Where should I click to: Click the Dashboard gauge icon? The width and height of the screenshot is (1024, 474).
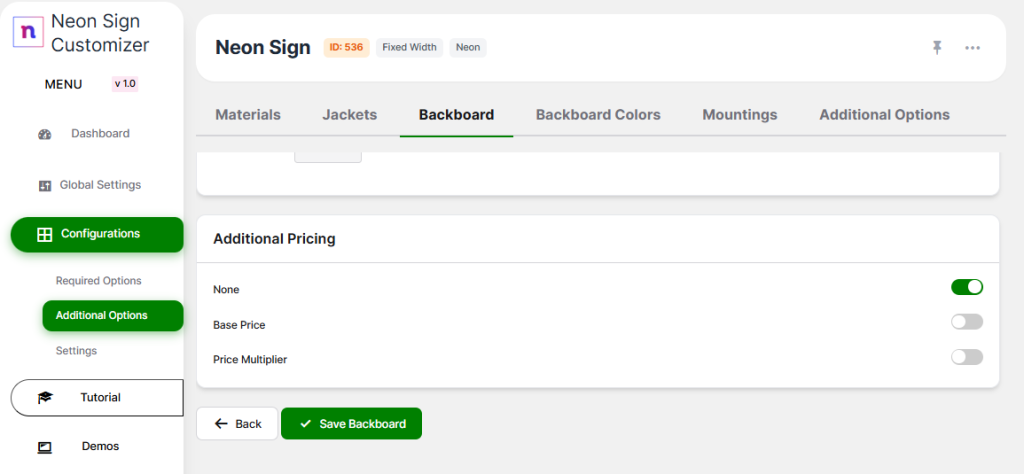[44, 134]
